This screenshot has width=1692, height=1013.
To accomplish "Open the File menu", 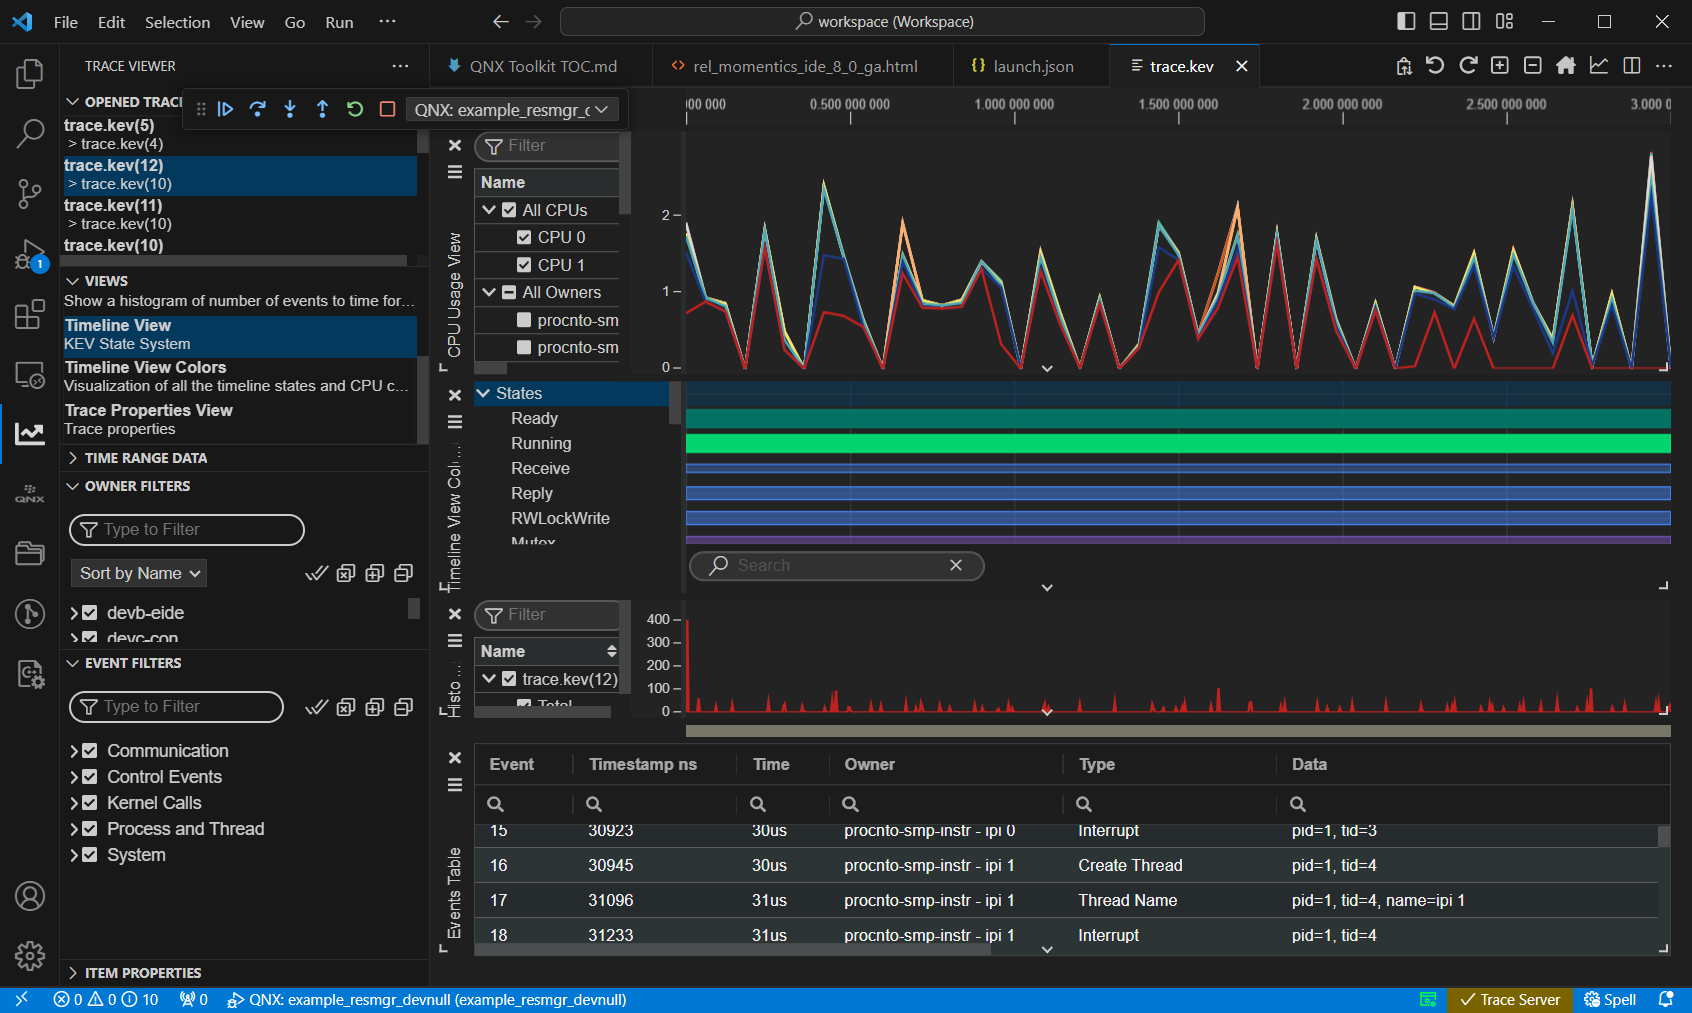I will (66, 22).
